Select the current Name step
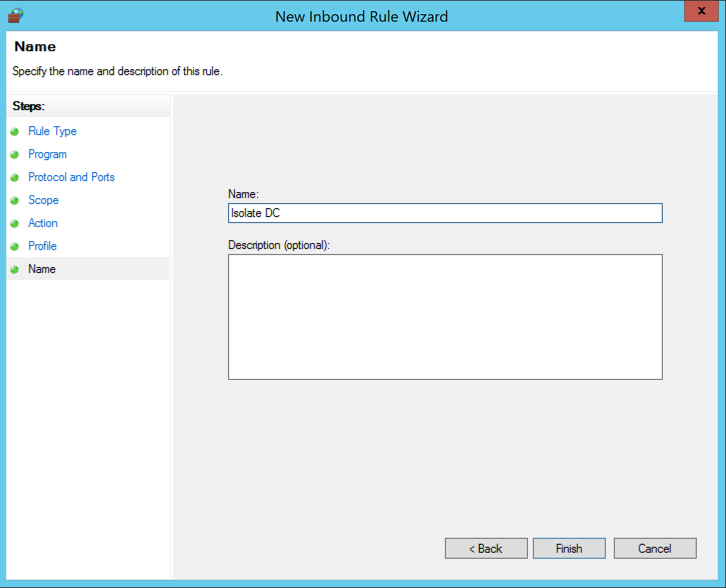 42,269
